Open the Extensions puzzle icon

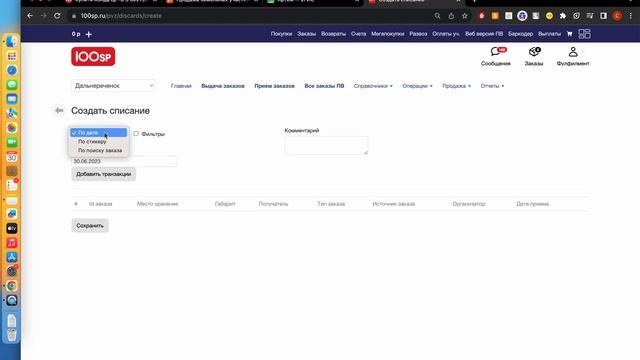point(563,16)
